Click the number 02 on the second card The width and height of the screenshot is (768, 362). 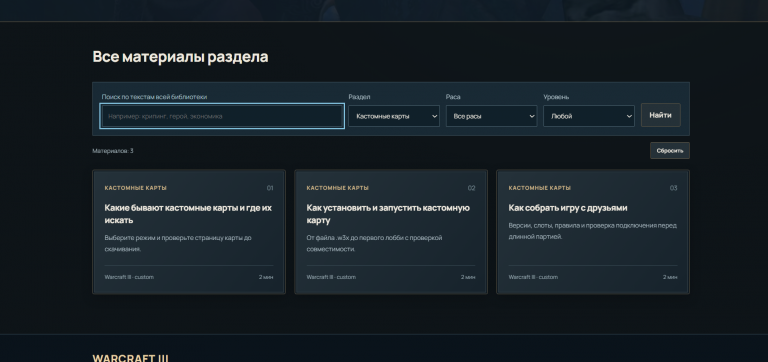click(471, 188)
